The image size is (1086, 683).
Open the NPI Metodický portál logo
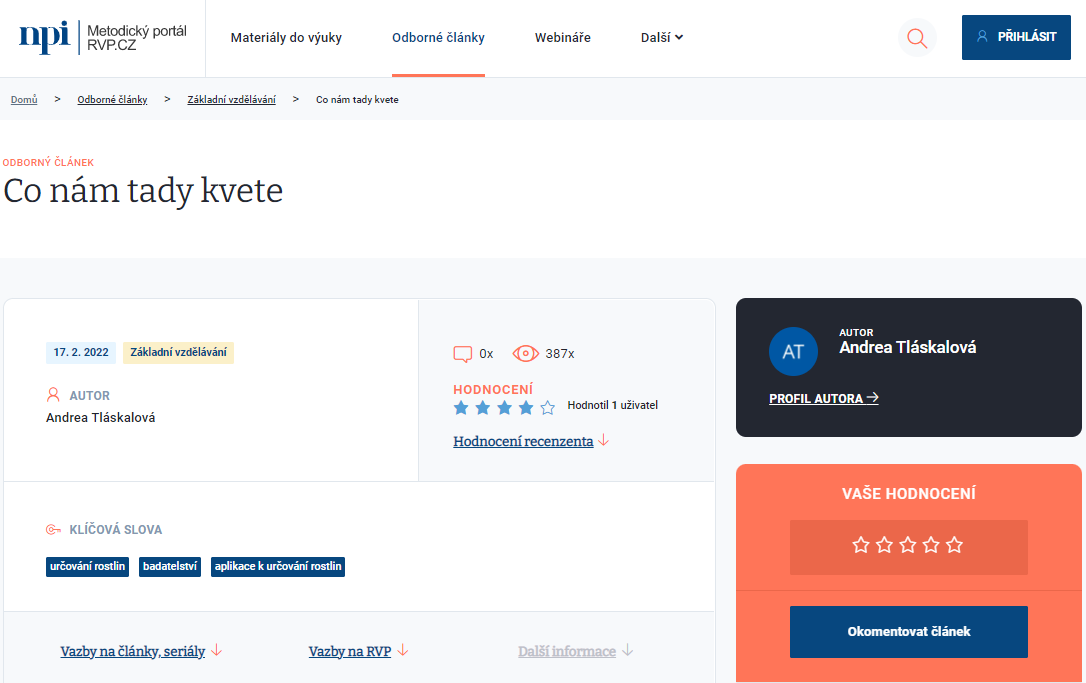[103, 38]
